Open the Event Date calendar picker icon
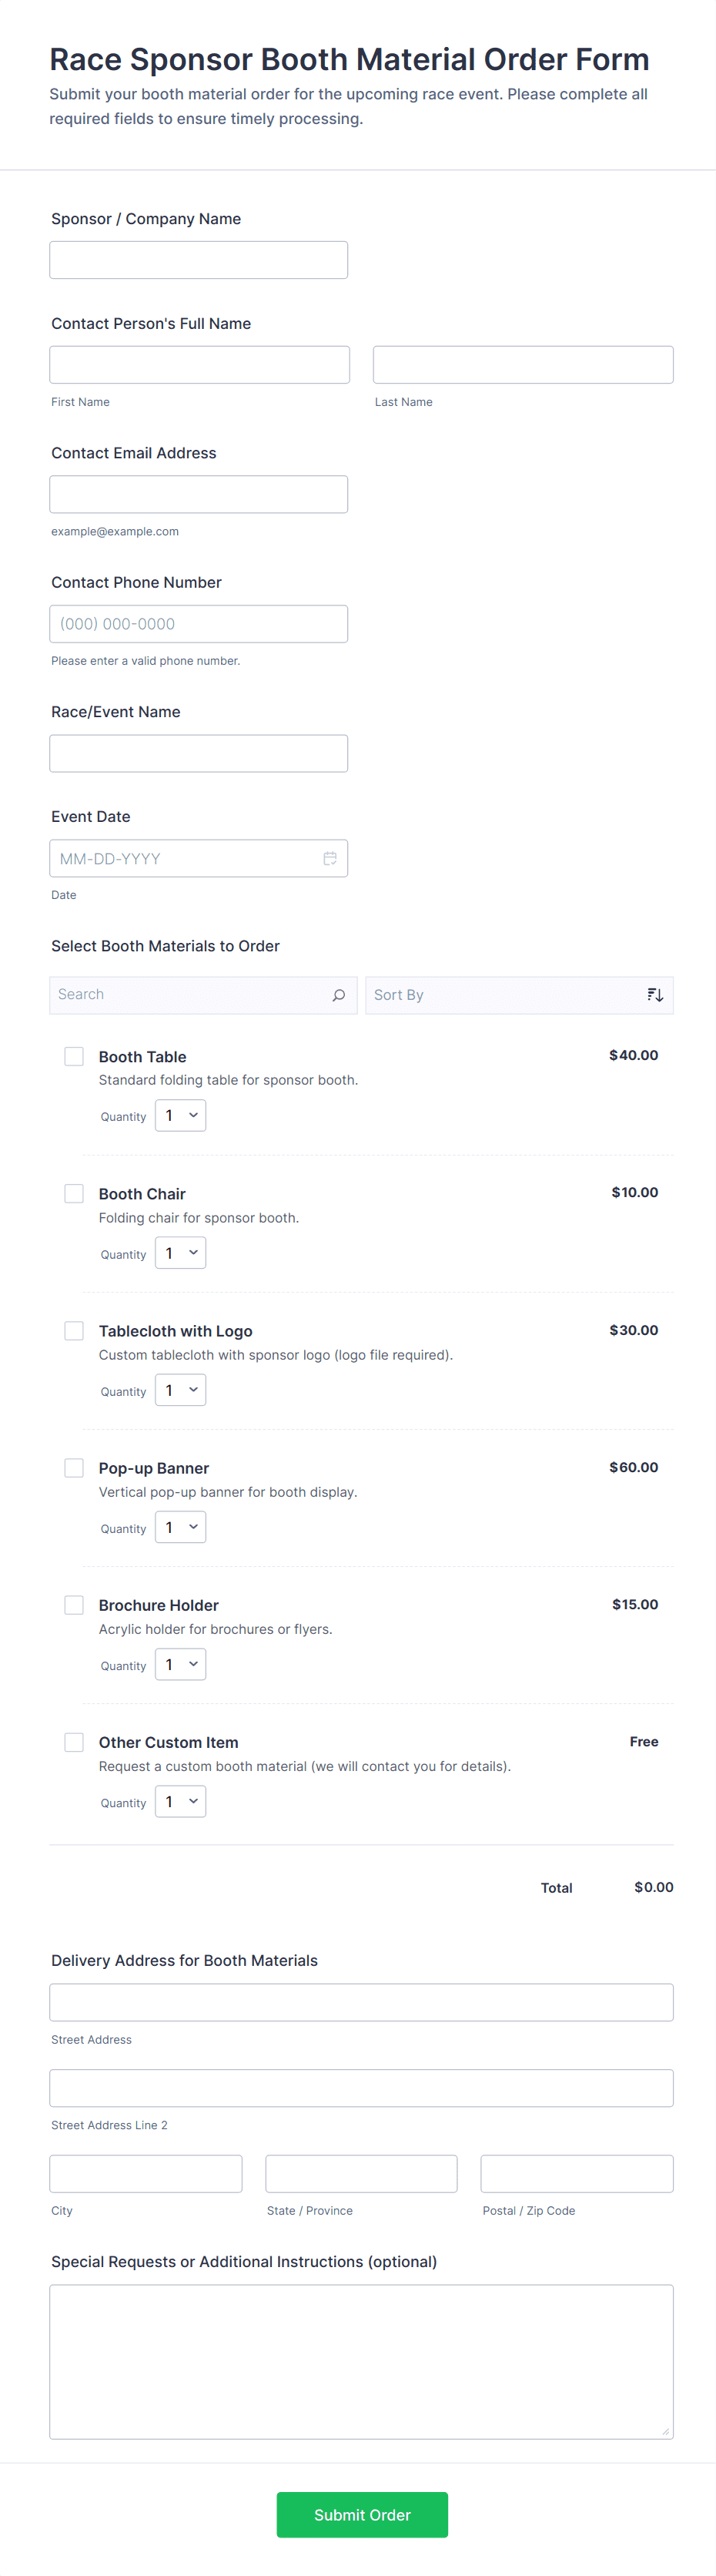Screen dimensions: 716x2576 point(330,858)
